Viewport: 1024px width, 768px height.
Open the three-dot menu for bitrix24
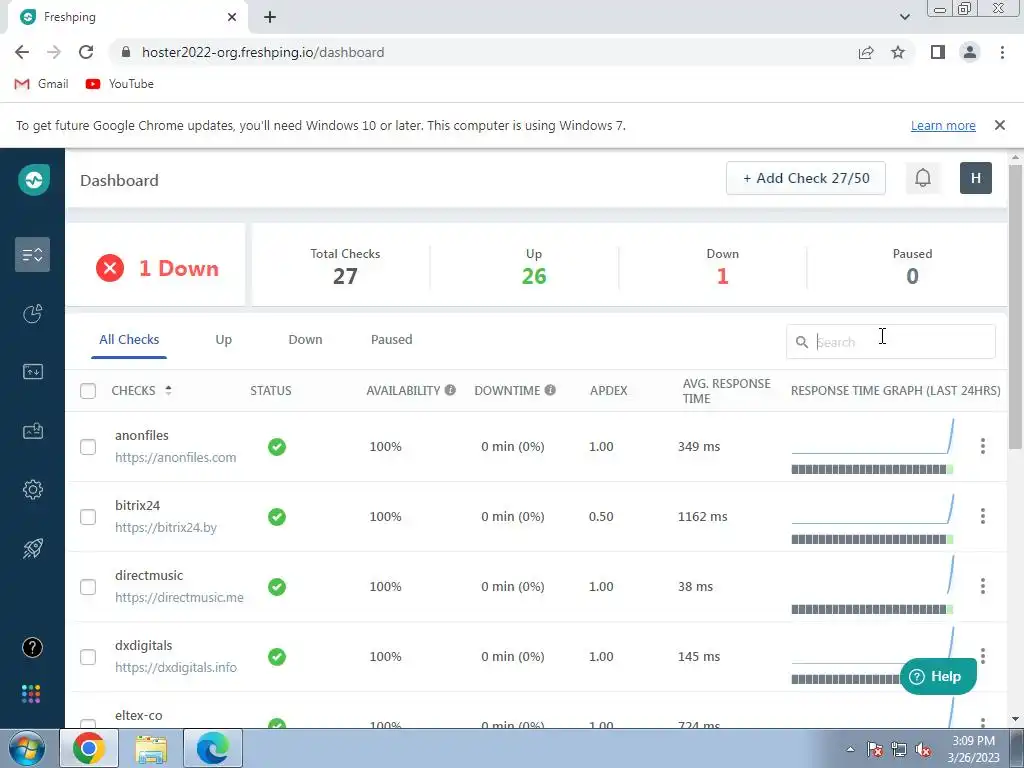[982, 516]
